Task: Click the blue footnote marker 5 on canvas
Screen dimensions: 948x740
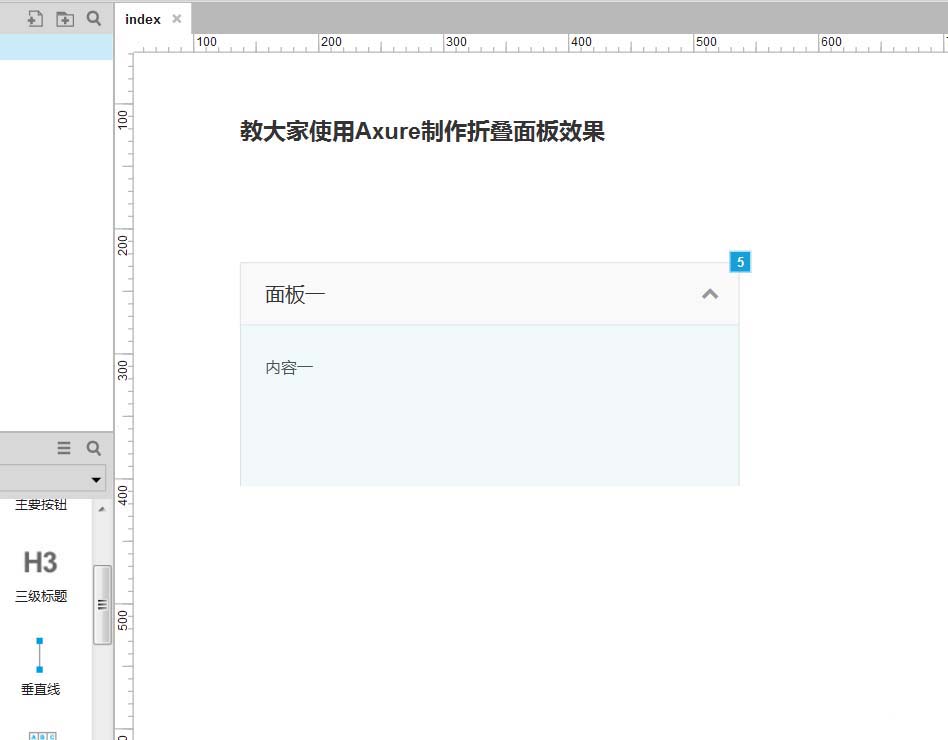Action: pos(740,261)
